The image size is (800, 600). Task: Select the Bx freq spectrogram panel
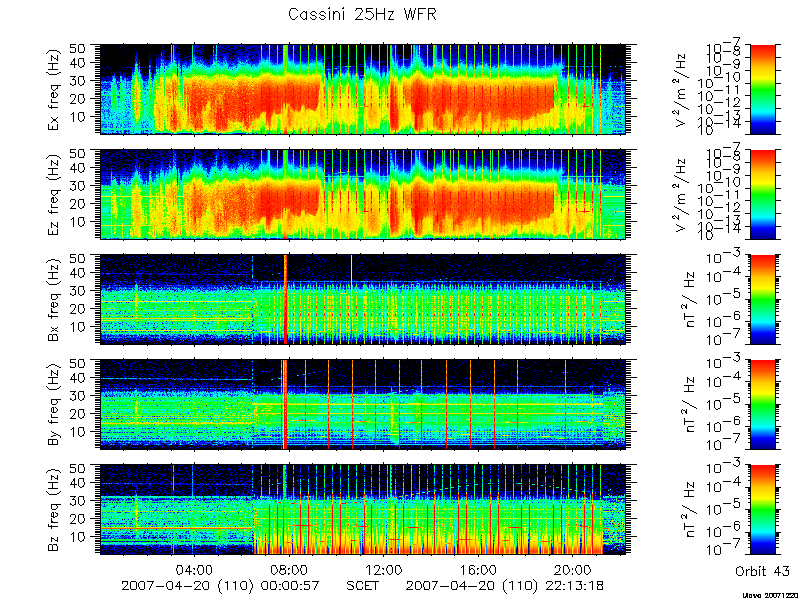(x=362, y=299)
